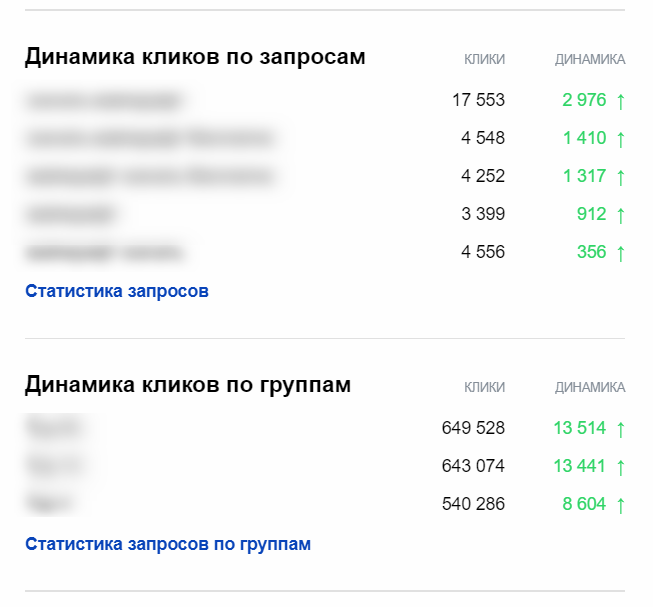
Task: Click the trend arrow beside 13 441
Action: [x=620, y=466]
